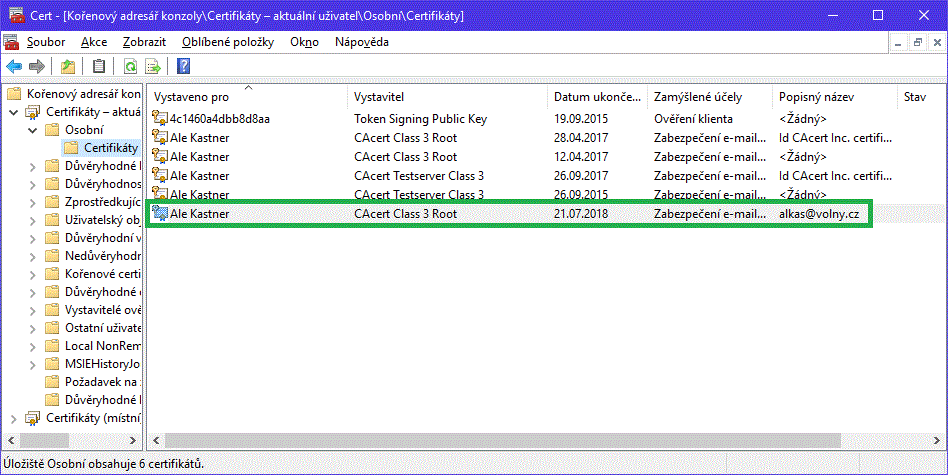This screenshot has height=475, width=948.
Task: Click the clipboard toolbar icon
Action: [x=98, y=67]
